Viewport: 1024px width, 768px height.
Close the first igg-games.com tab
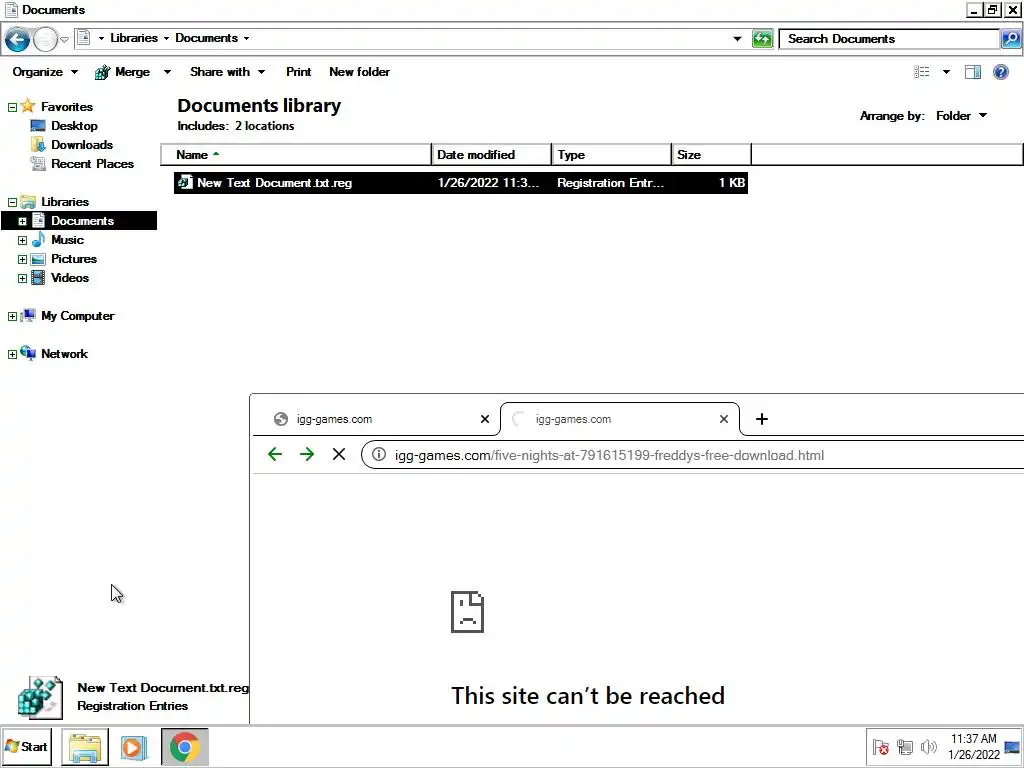coord(485,419)
